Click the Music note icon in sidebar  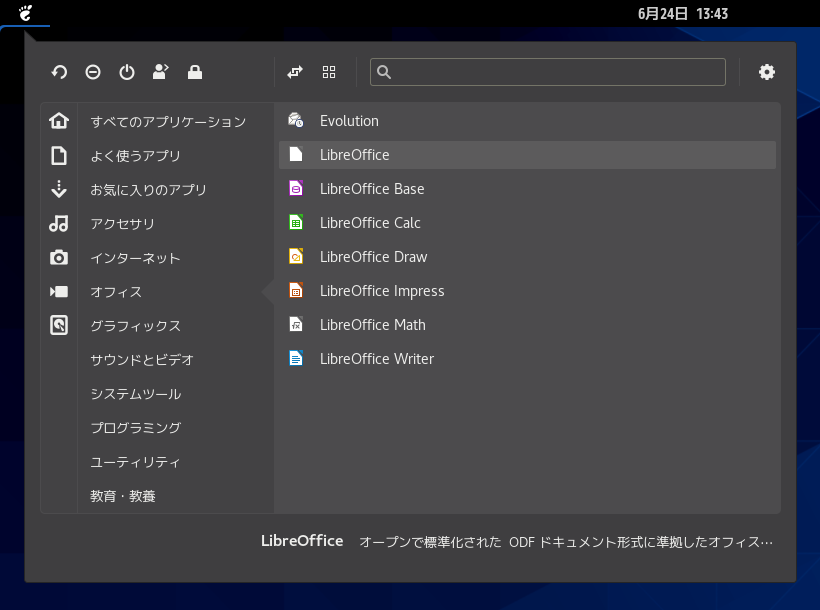point(59,223)
